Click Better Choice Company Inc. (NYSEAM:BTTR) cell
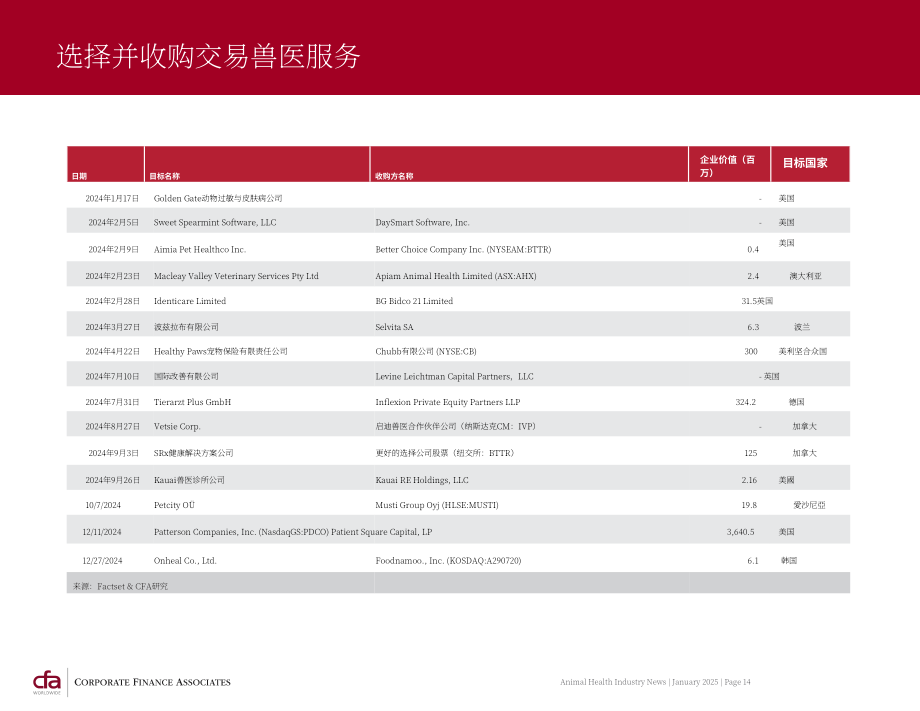This screenshot has width=920, height=711. 464,249
